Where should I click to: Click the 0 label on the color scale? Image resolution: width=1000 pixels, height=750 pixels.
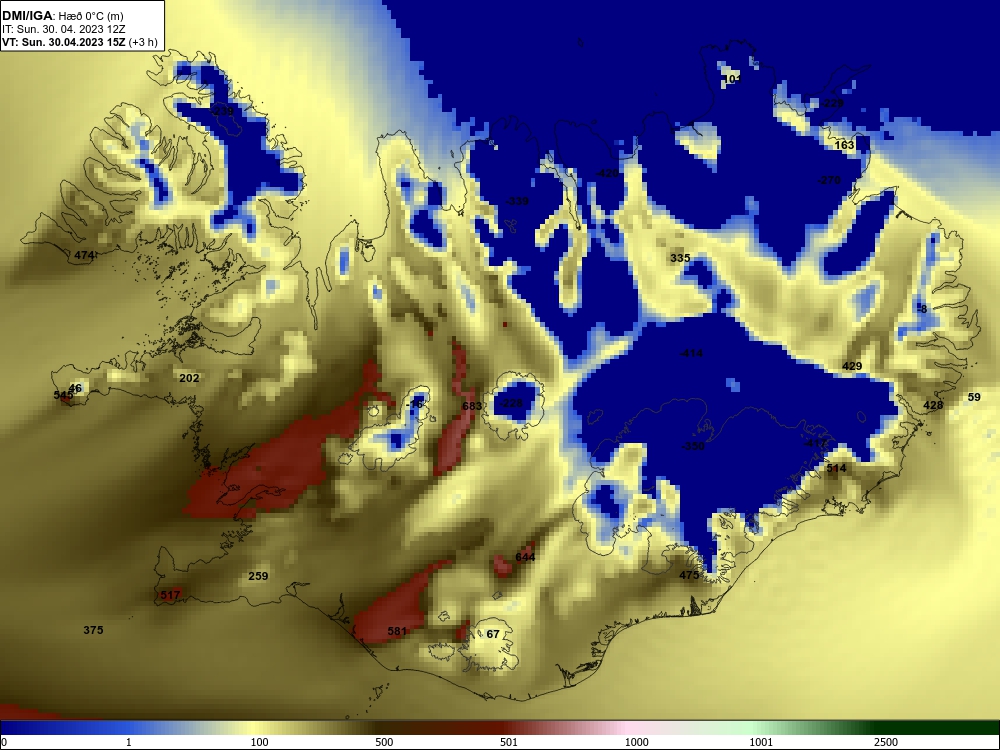click(x=4, y=742)
